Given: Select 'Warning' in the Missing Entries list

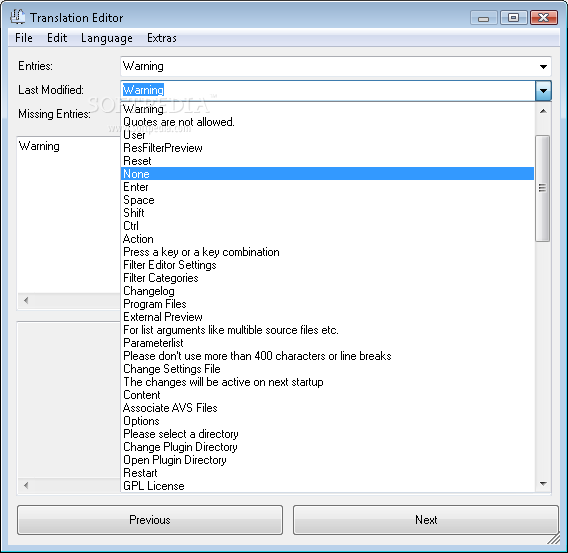Looking at the screenshot, I should pyautogui.click(x=39, y=146).
